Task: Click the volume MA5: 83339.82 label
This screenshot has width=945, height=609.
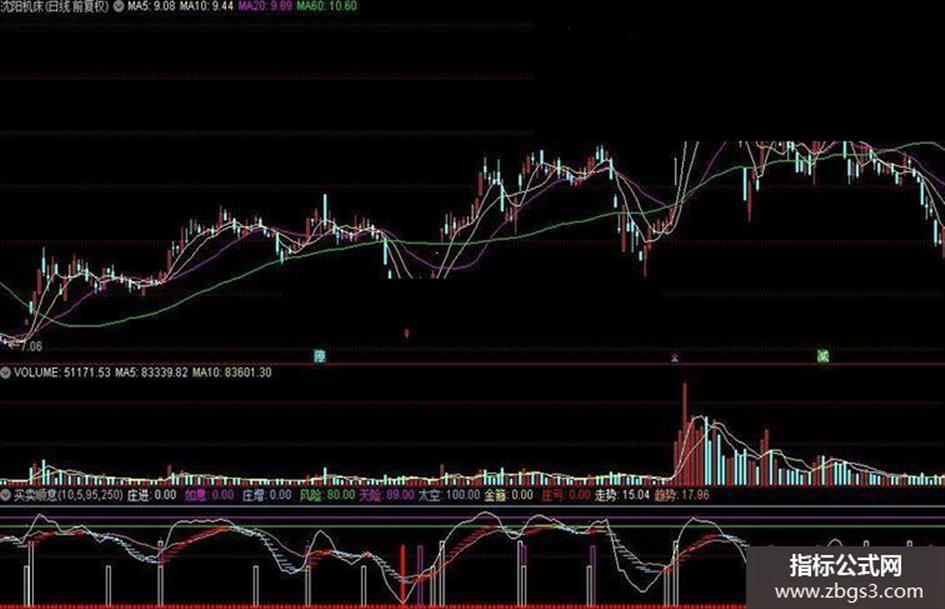Action: (x=151, y=373)
